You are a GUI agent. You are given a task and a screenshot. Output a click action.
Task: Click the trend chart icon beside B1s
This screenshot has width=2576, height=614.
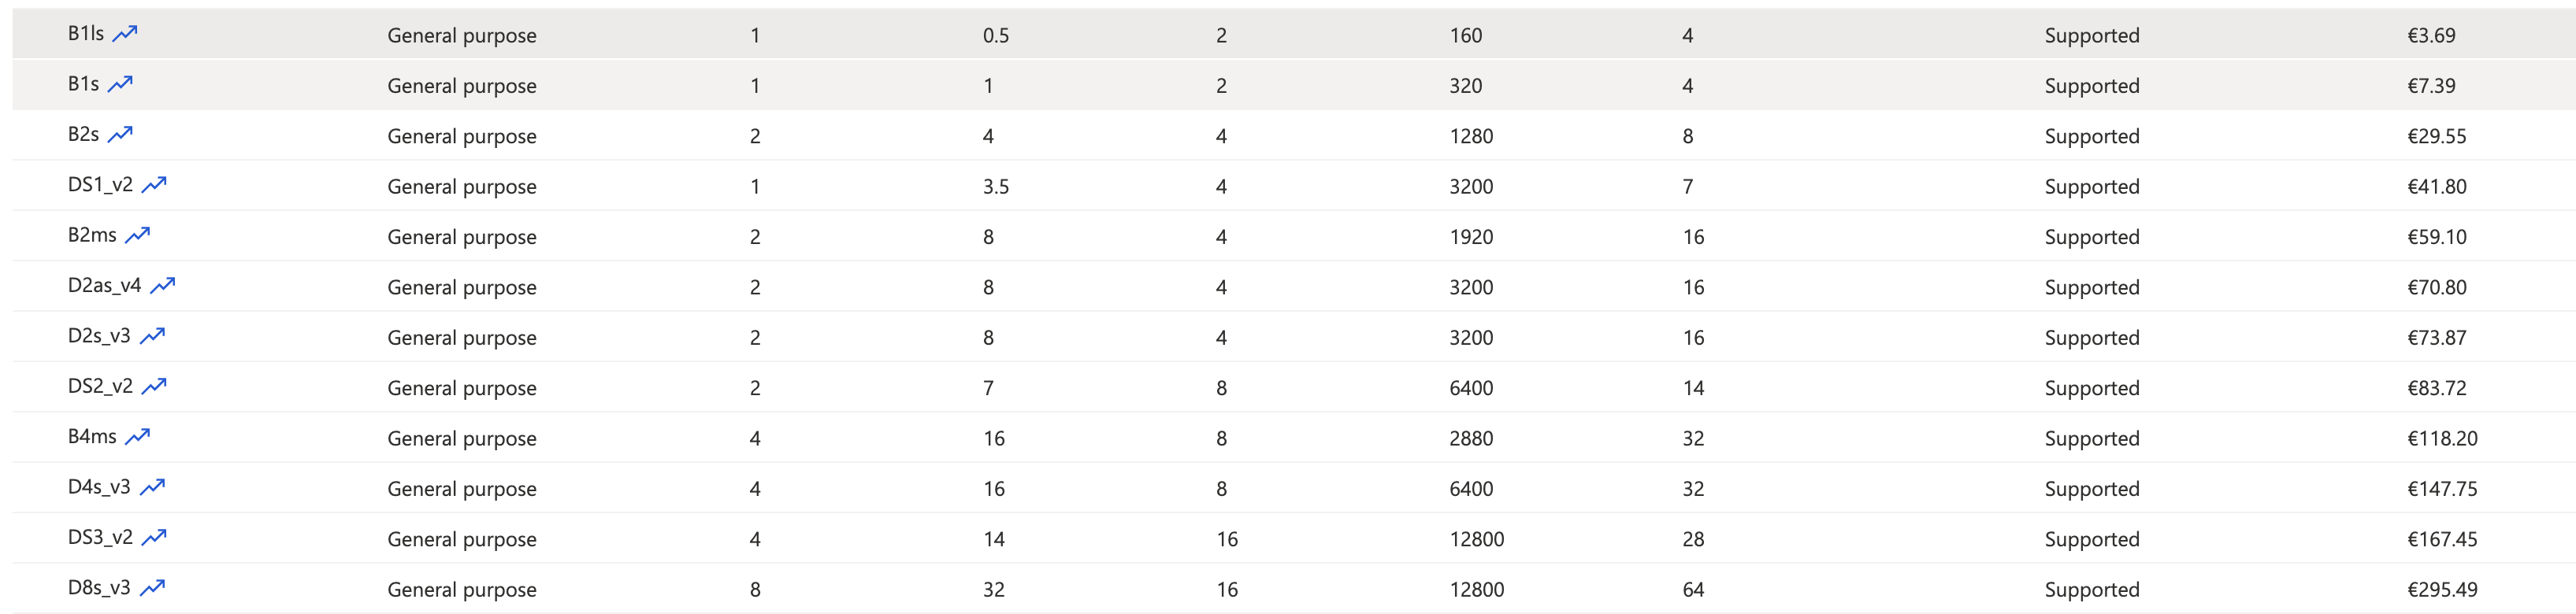[120, 84]
